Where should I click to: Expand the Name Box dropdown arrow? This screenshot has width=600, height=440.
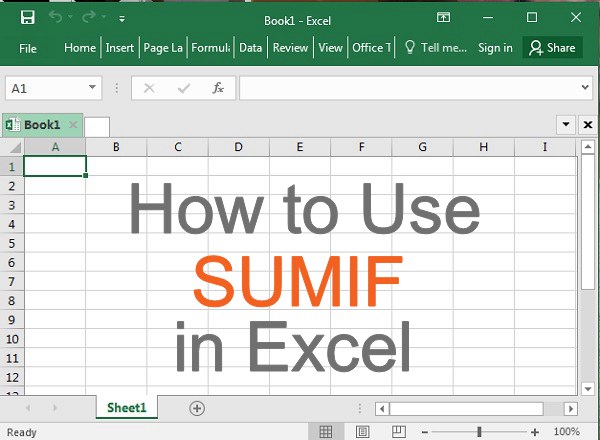pos(92,88)
